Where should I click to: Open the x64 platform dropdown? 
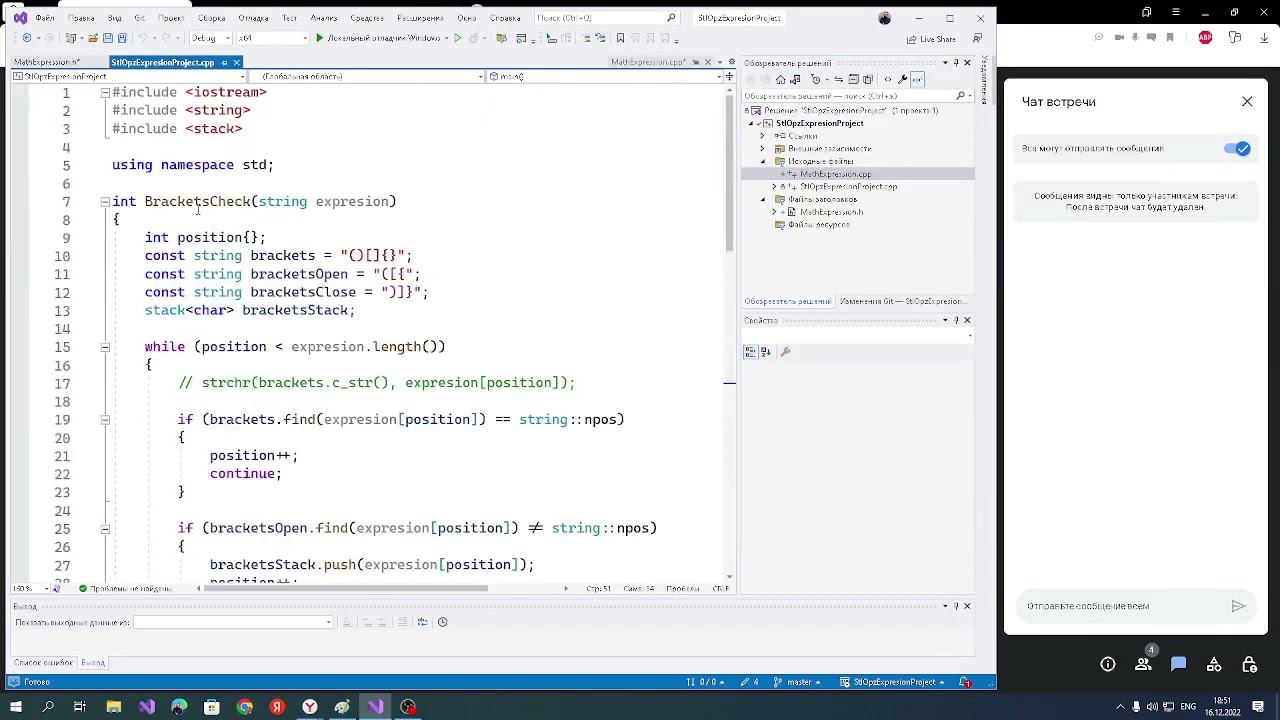pyautogui.click(x=272, y=38)
